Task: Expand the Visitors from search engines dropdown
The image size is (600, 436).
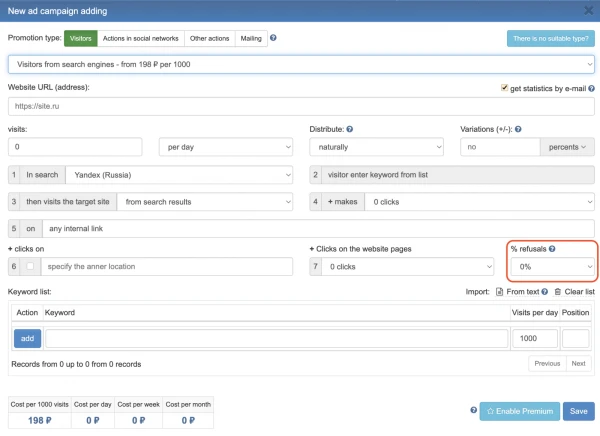Action: pos(301,64)
